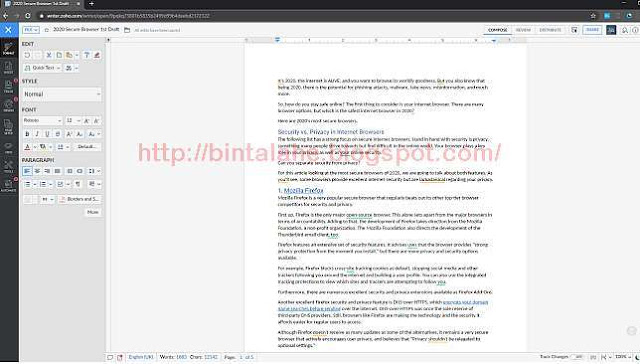
Task: Apply Strikethrough formatting
Action: tap(58, 134)
